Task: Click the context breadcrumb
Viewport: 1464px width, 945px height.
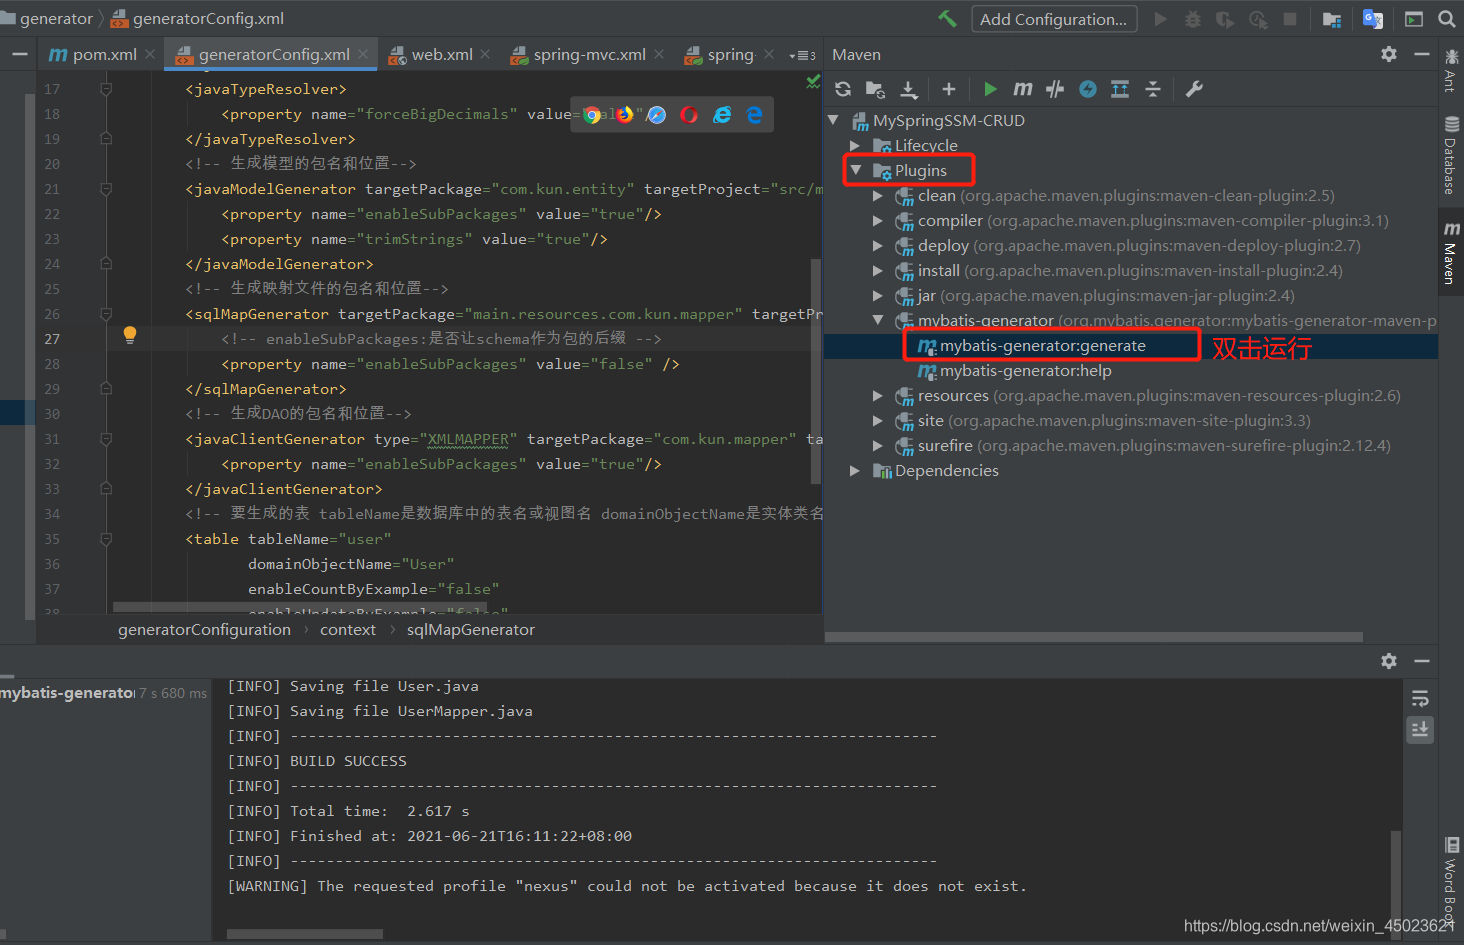Action: click(348, 629)
